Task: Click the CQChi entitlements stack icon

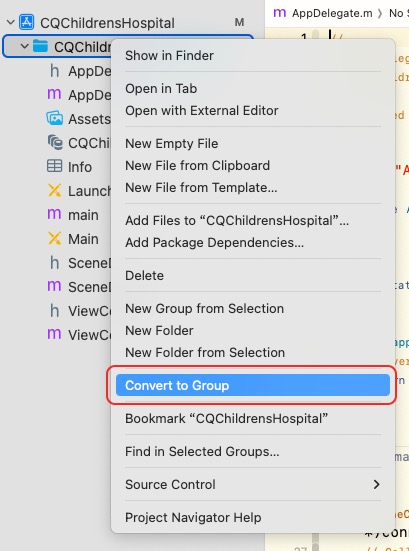Action: [x=55, y=143]
